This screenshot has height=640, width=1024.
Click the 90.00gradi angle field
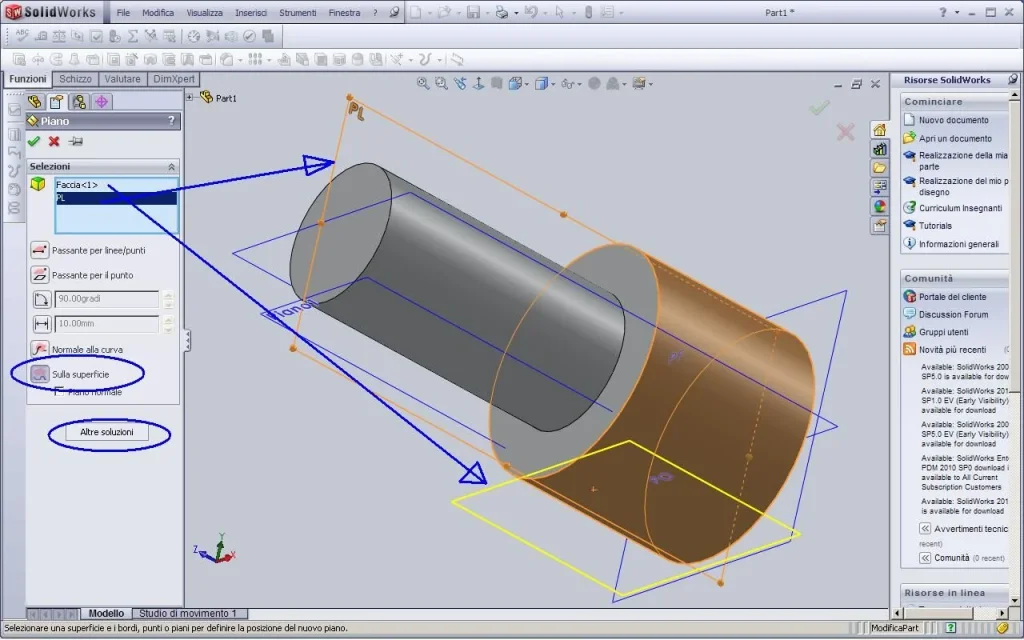click(106, 299)
